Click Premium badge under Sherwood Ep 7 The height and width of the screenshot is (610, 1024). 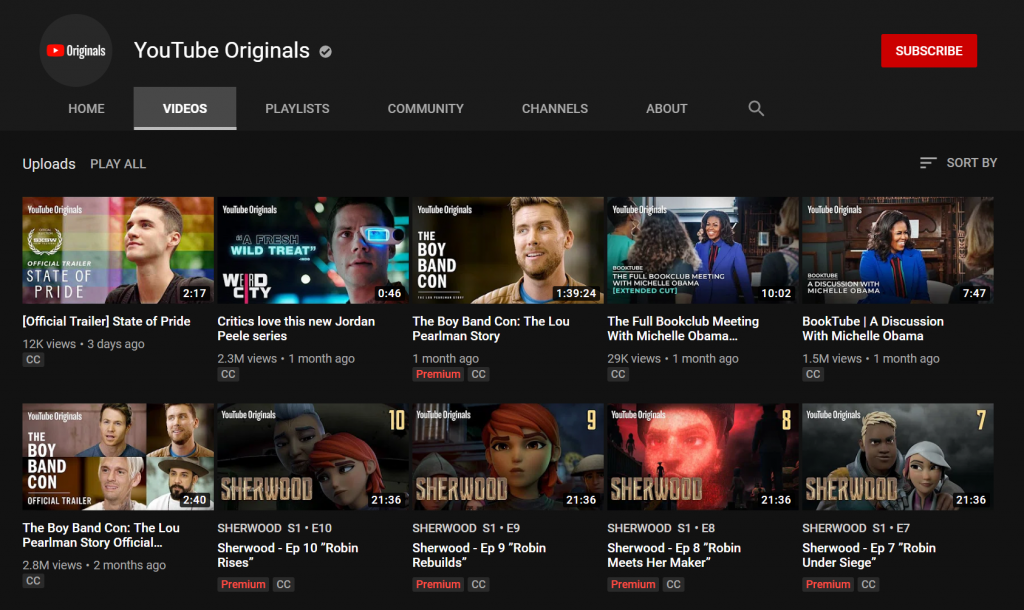[827, 585]
